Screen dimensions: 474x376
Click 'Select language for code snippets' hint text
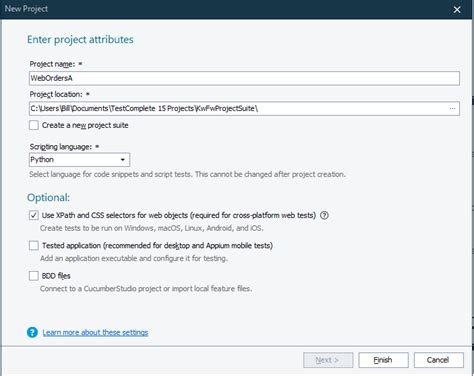(187, 174)
